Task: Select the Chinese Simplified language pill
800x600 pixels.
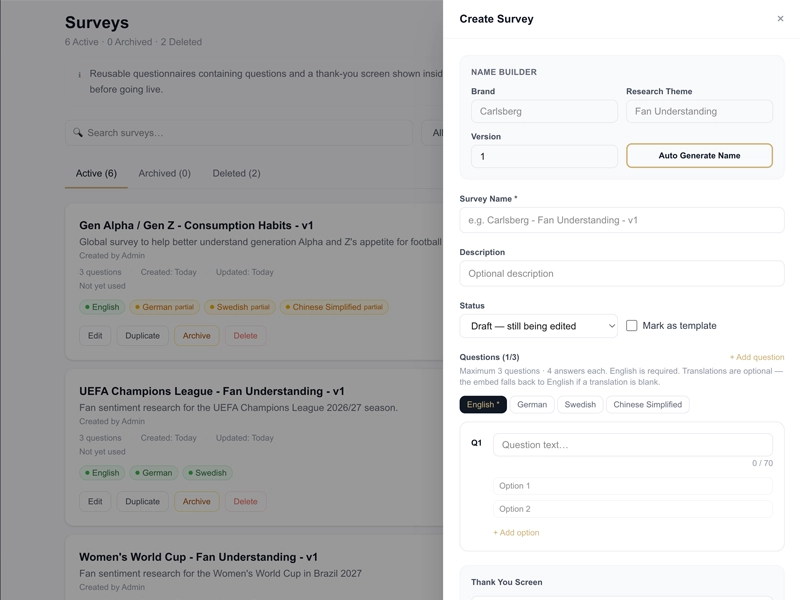Action: point(647,405)
